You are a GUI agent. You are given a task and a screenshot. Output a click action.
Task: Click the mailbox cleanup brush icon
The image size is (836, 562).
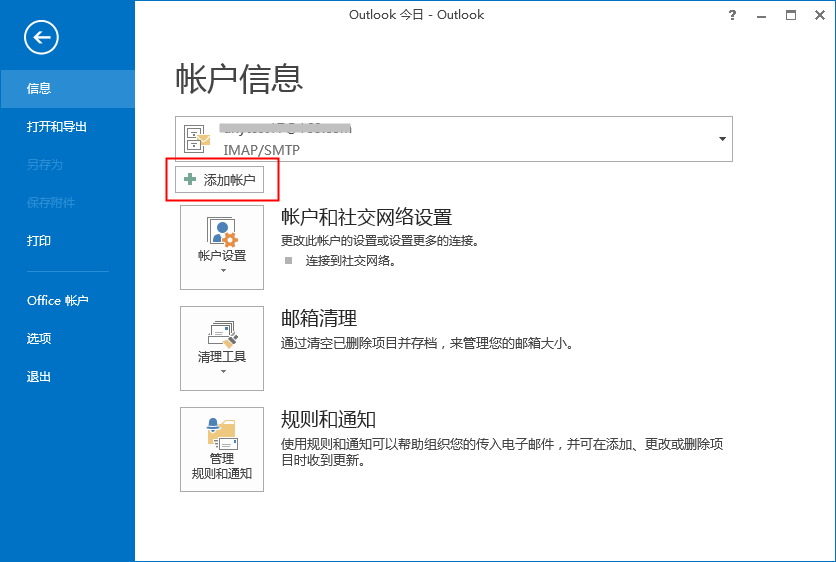tap(222, 334)
